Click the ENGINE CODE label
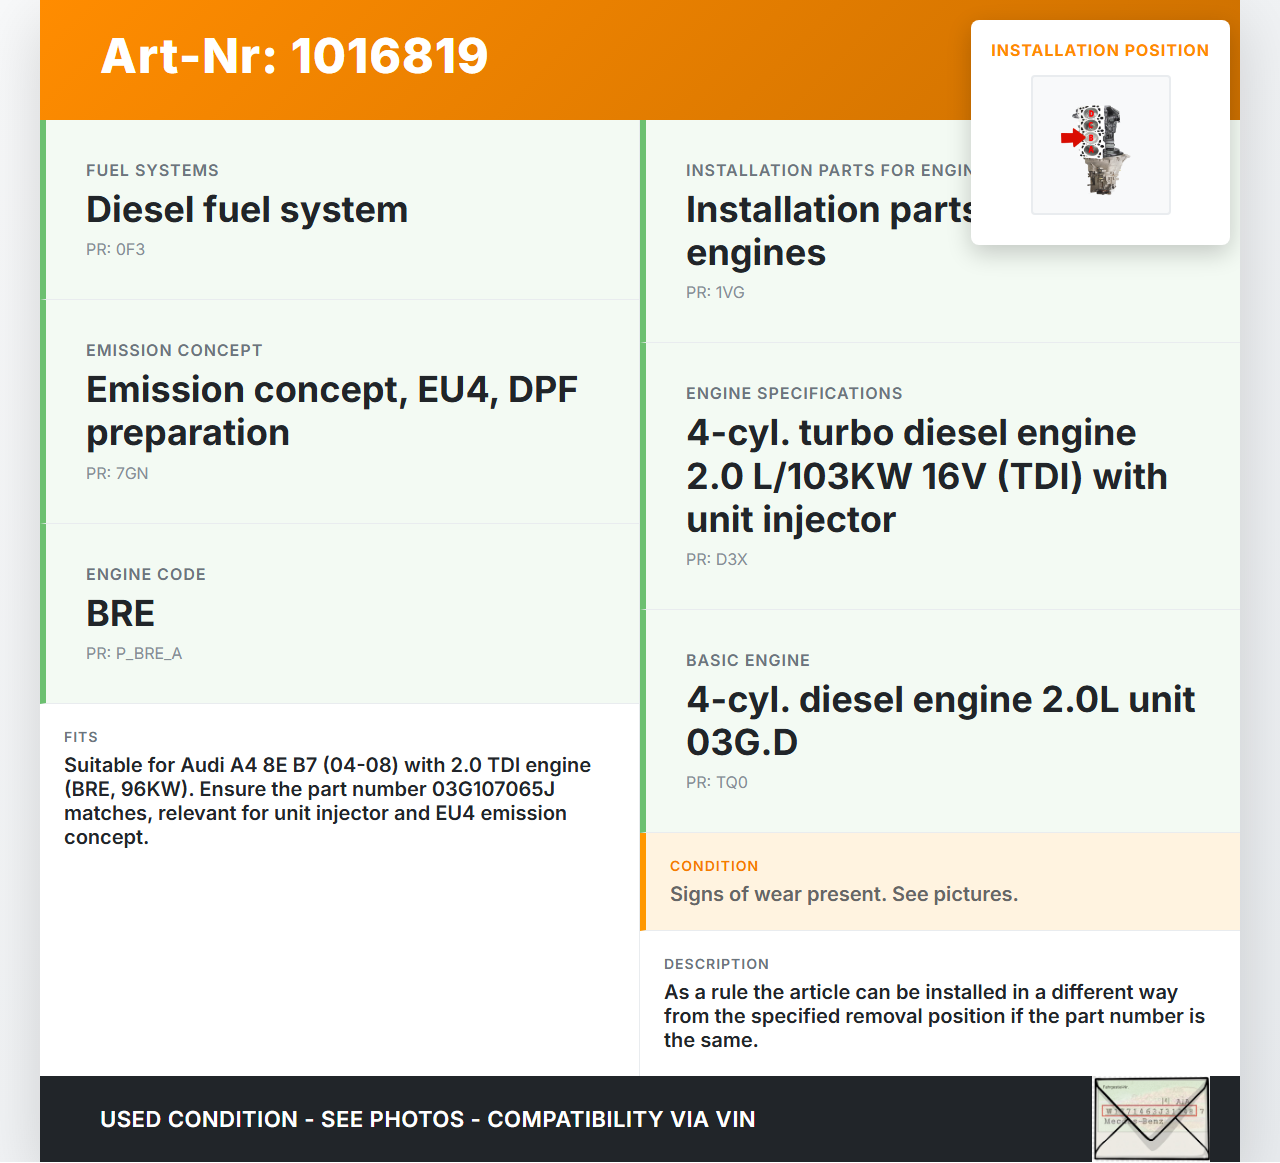This screenshot has height=1163, width=1280. 146,575
